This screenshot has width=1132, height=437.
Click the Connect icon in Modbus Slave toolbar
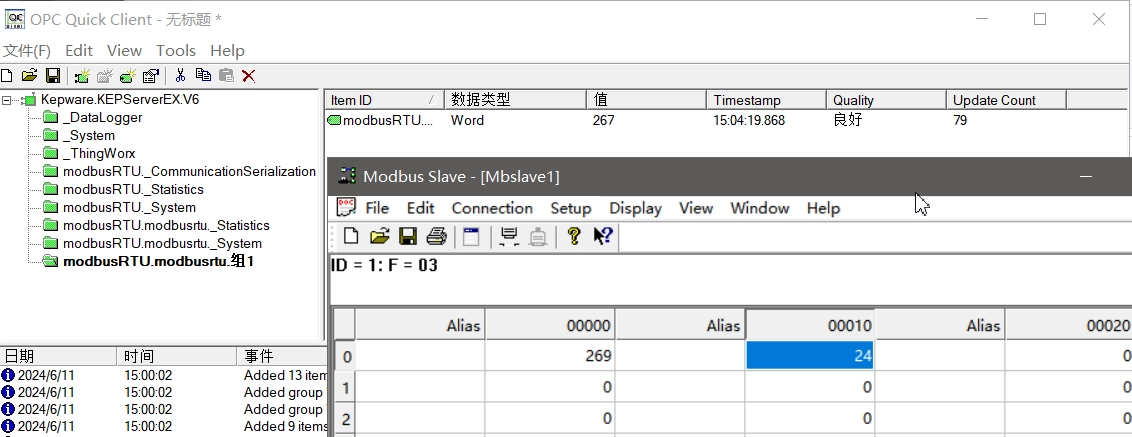[509, 236]
